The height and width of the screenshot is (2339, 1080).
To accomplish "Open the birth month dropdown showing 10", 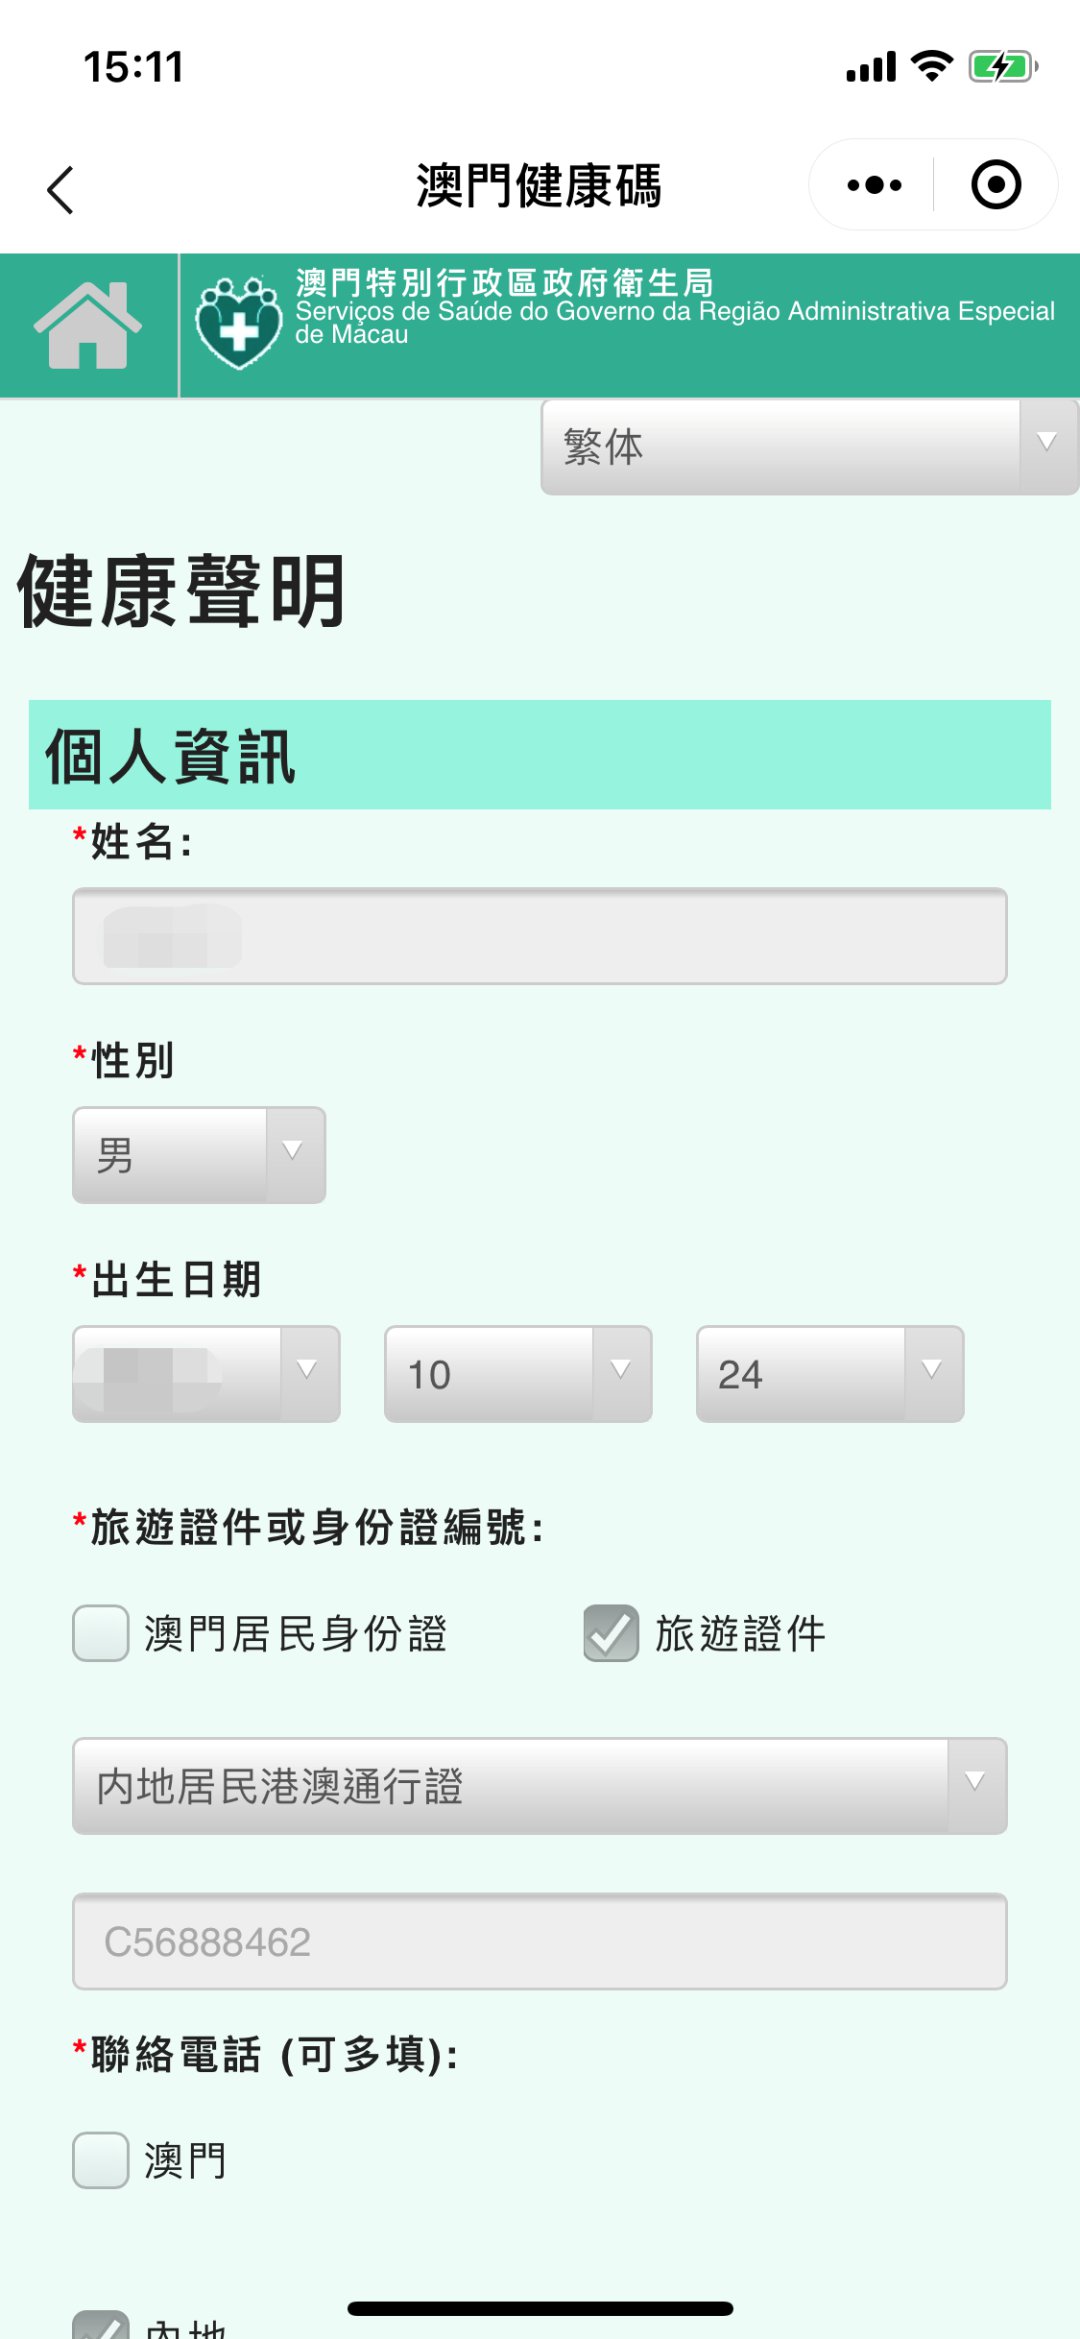I will [x=518, y=1374].
